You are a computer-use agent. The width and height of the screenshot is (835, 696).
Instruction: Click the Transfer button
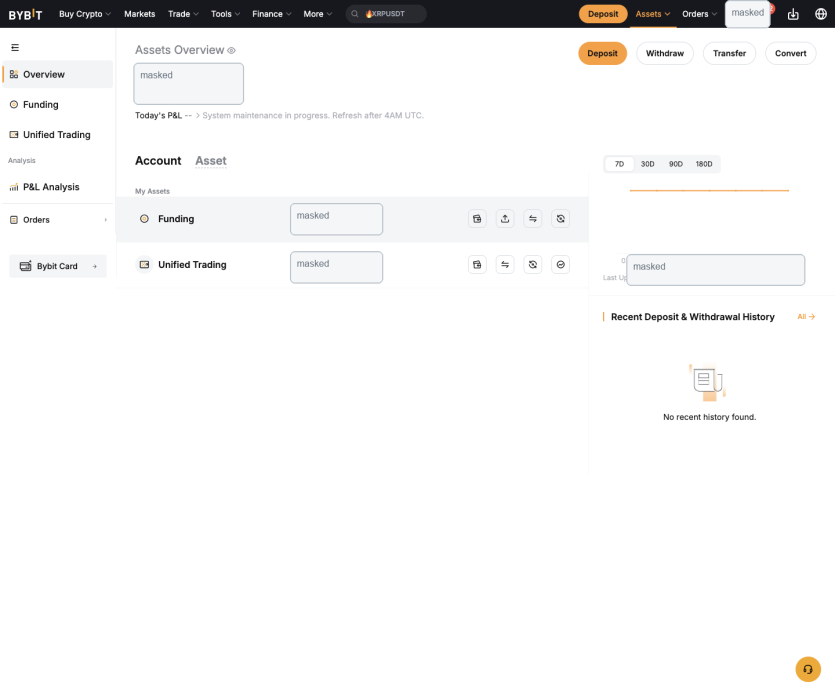tap(729, 53)
